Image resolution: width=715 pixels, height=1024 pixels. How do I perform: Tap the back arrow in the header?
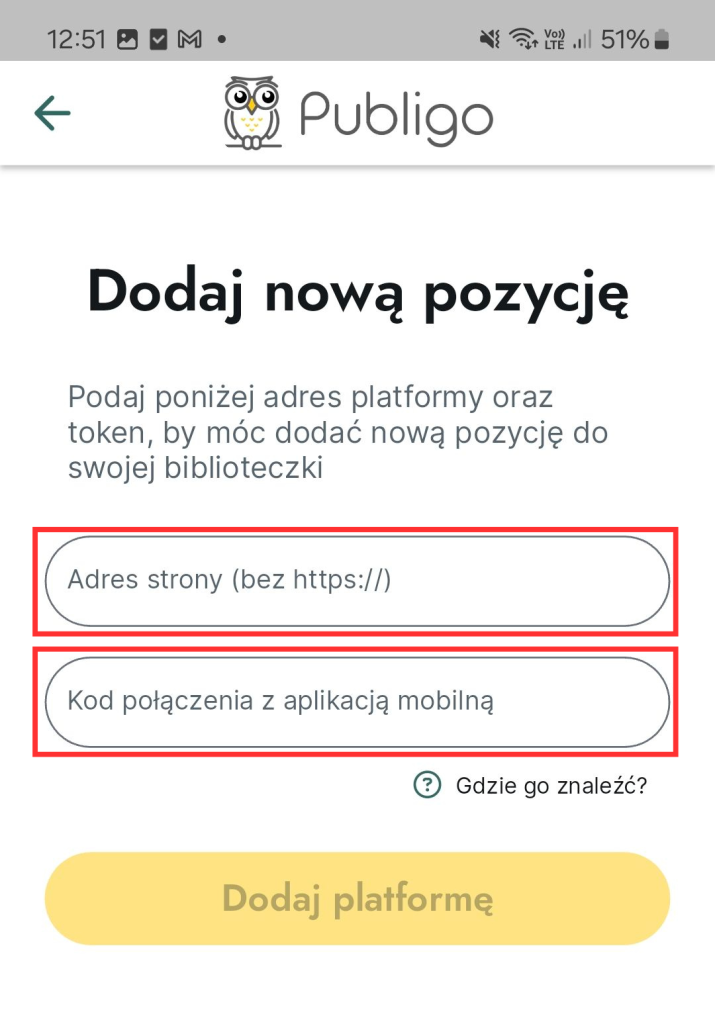tap(52, 113)
